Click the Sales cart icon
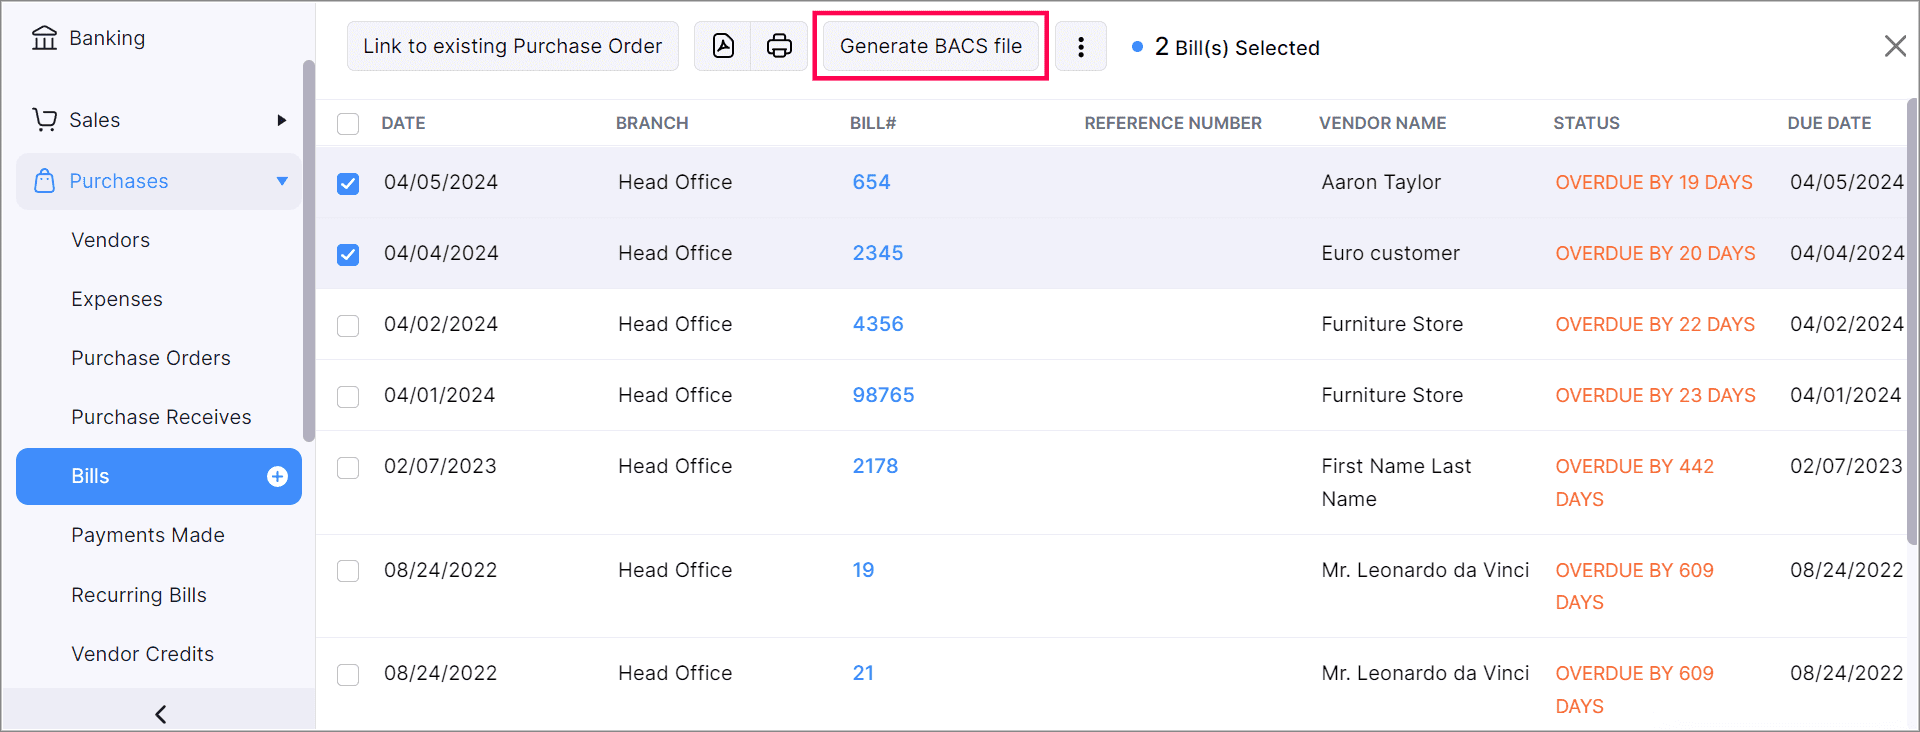This screenshot has height=732, width=1920. (44, 120)
